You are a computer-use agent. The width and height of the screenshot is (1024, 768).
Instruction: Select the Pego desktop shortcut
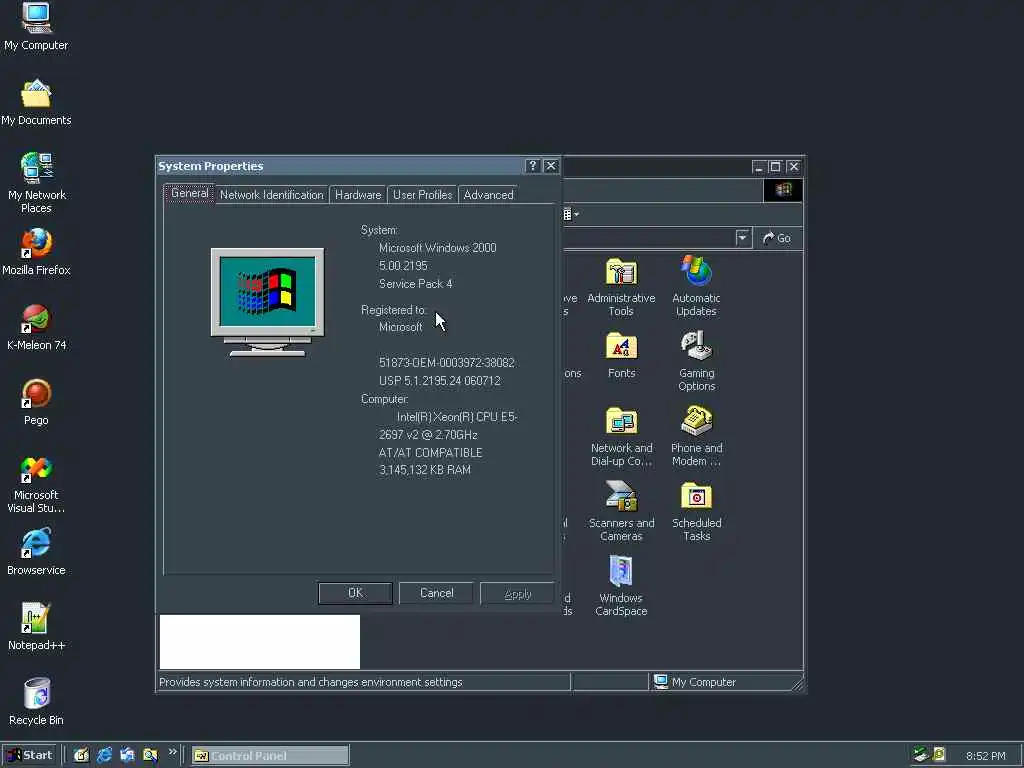coord(37,402)
